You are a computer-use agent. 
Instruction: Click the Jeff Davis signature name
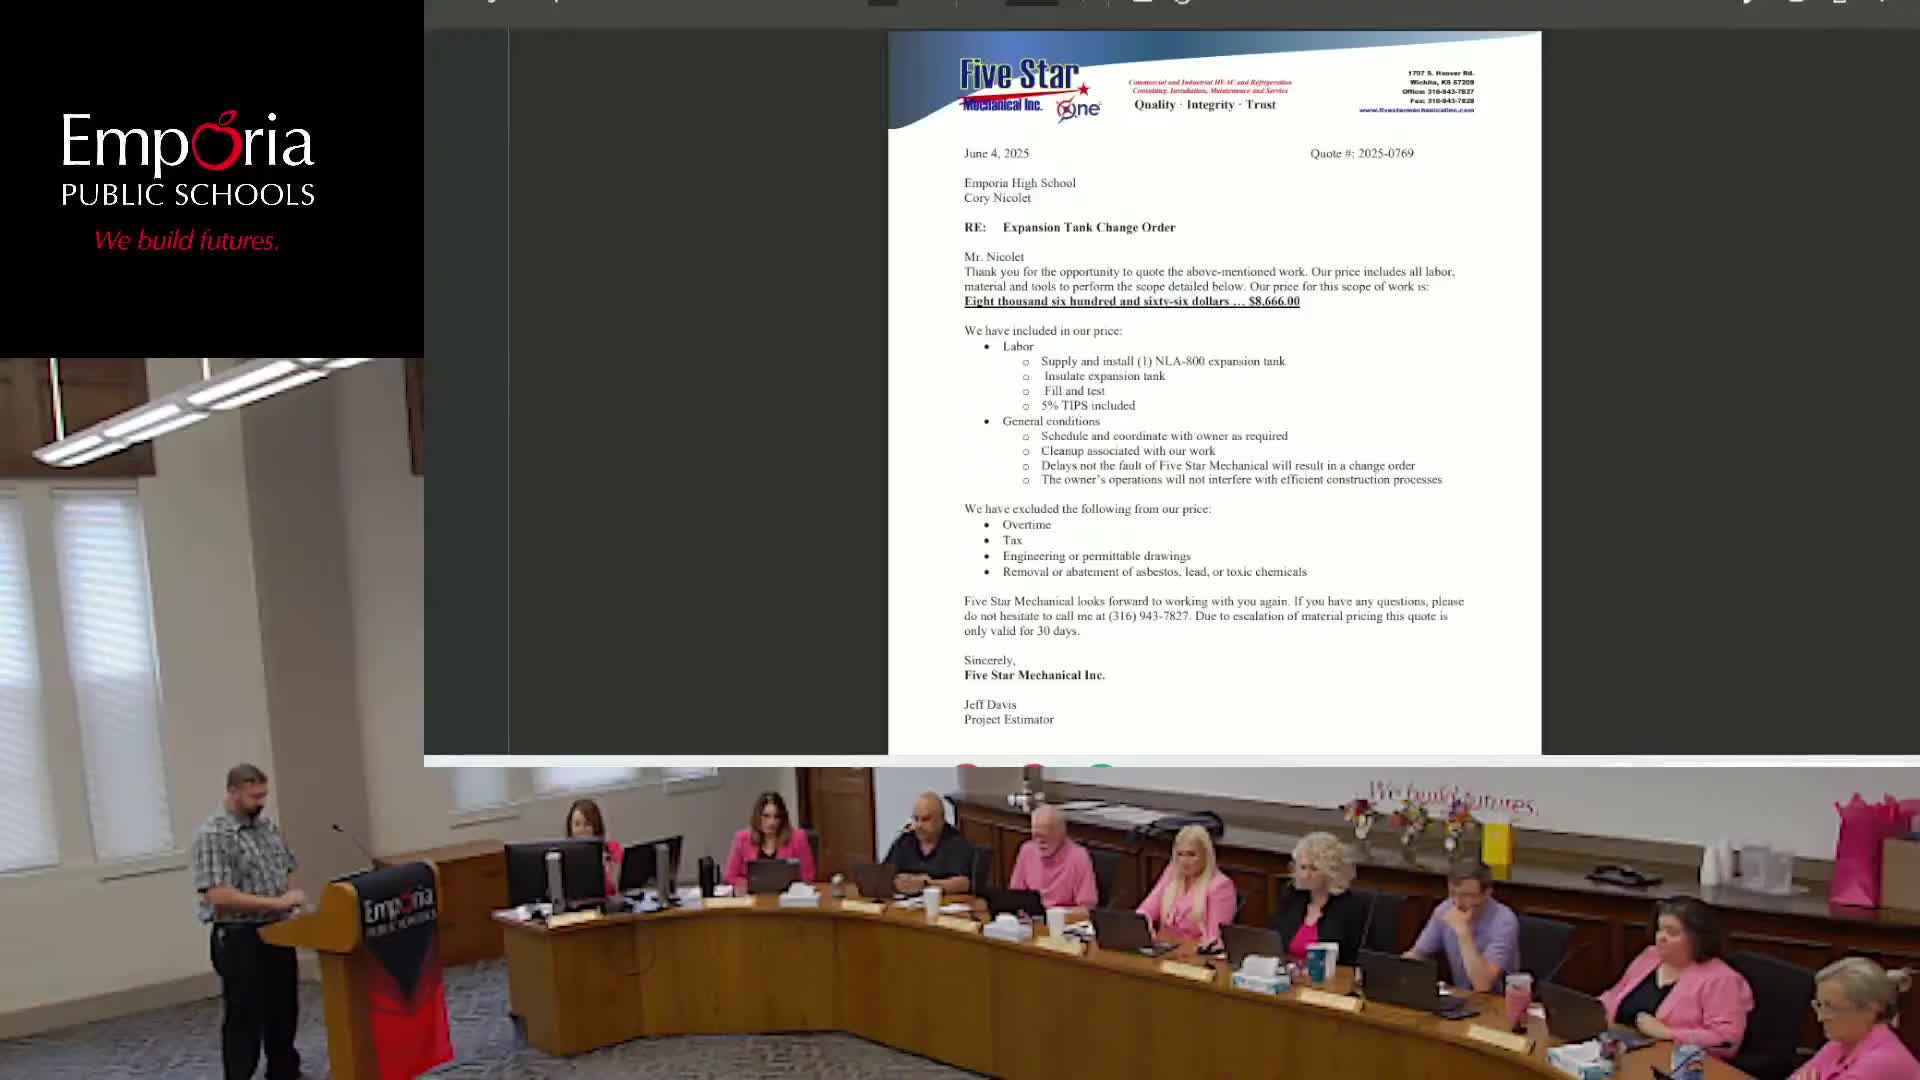pyautogui.click(x=990, y=704)
